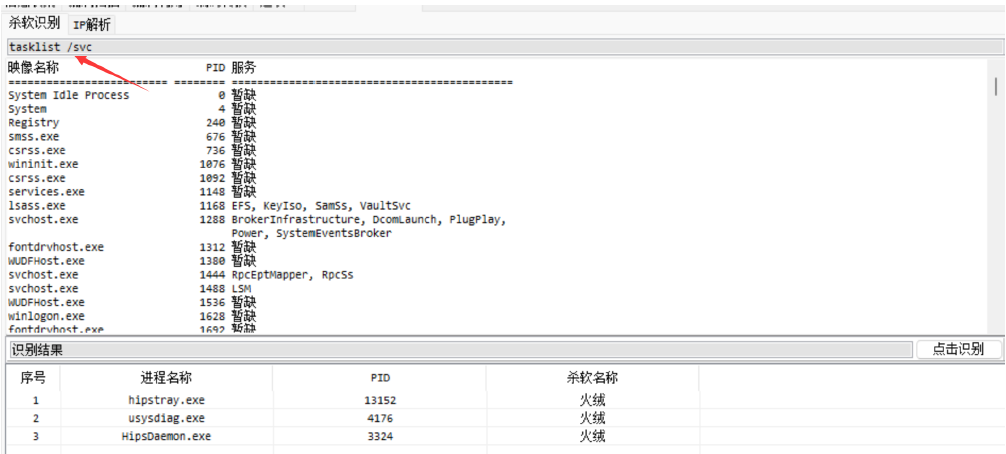This screenshot has width=1006, height=454.
Task: Click sequence number 3 in results
Action: point(36,436)
